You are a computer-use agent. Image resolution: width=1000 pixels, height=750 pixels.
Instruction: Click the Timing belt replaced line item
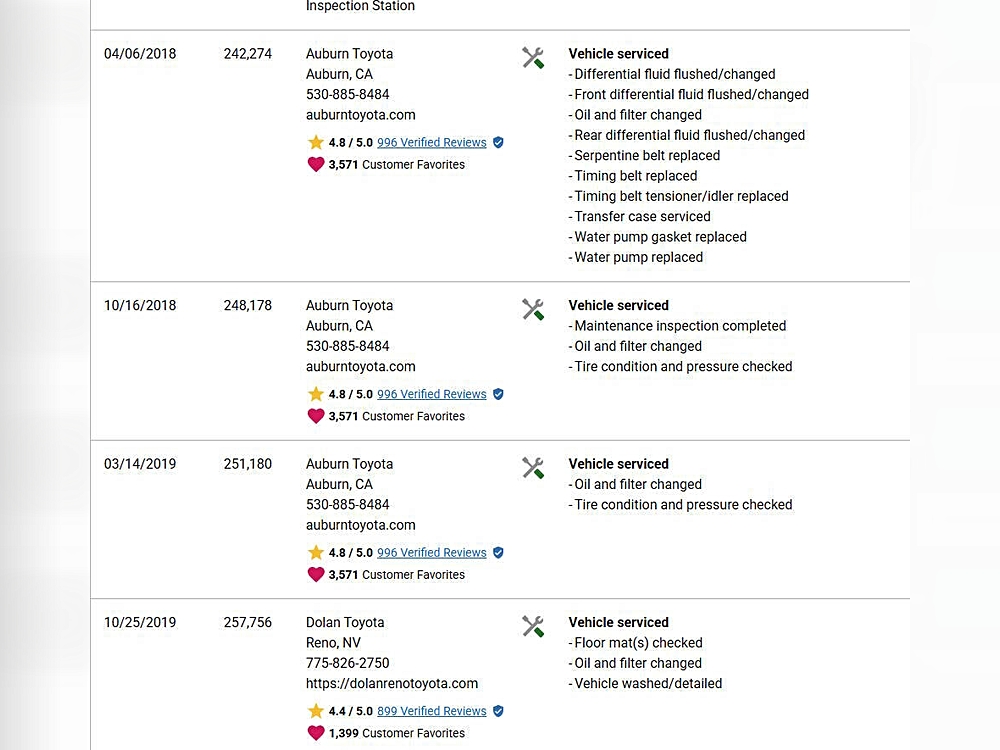click(x=633, y=175)
